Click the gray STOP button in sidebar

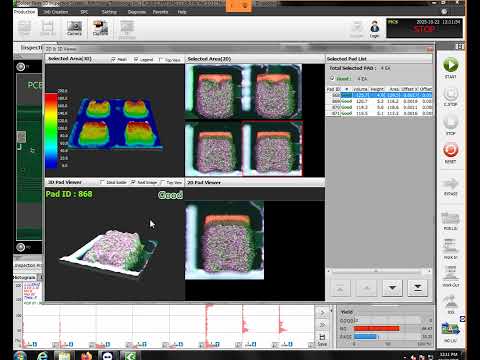(450, 123)
